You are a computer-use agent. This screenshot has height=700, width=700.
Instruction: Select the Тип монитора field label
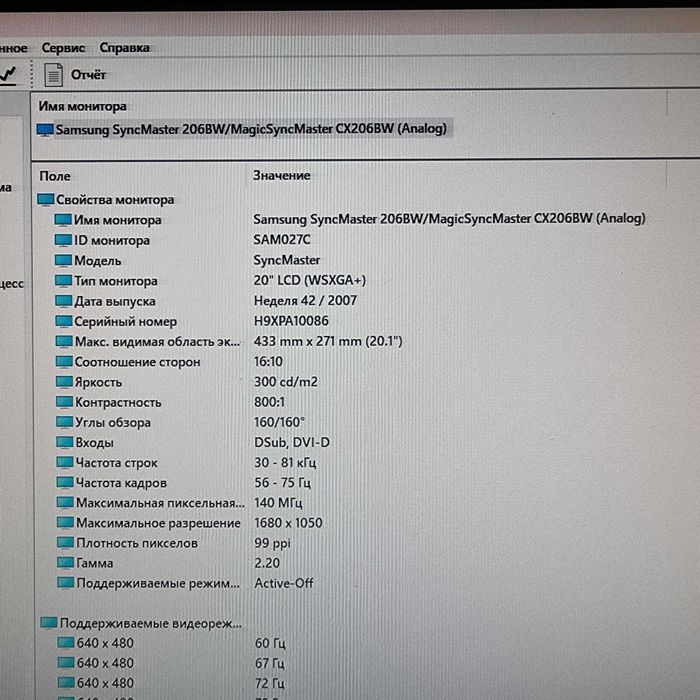pos(116,281)
